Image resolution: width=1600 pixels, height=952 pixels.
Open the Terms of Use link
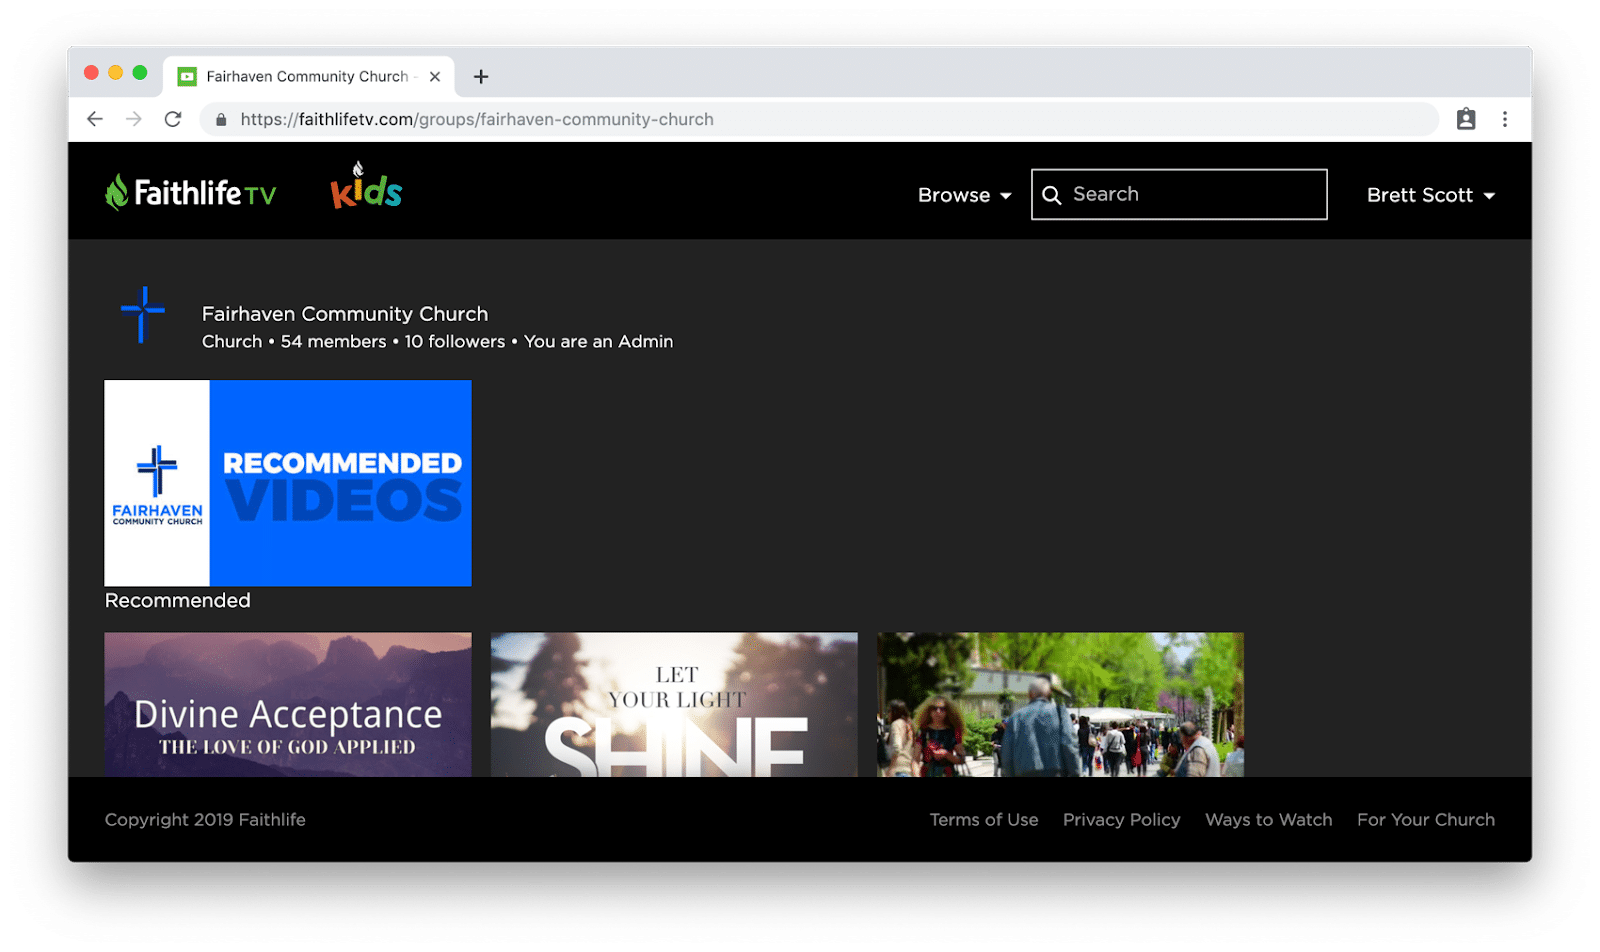(x=984, y=819)
